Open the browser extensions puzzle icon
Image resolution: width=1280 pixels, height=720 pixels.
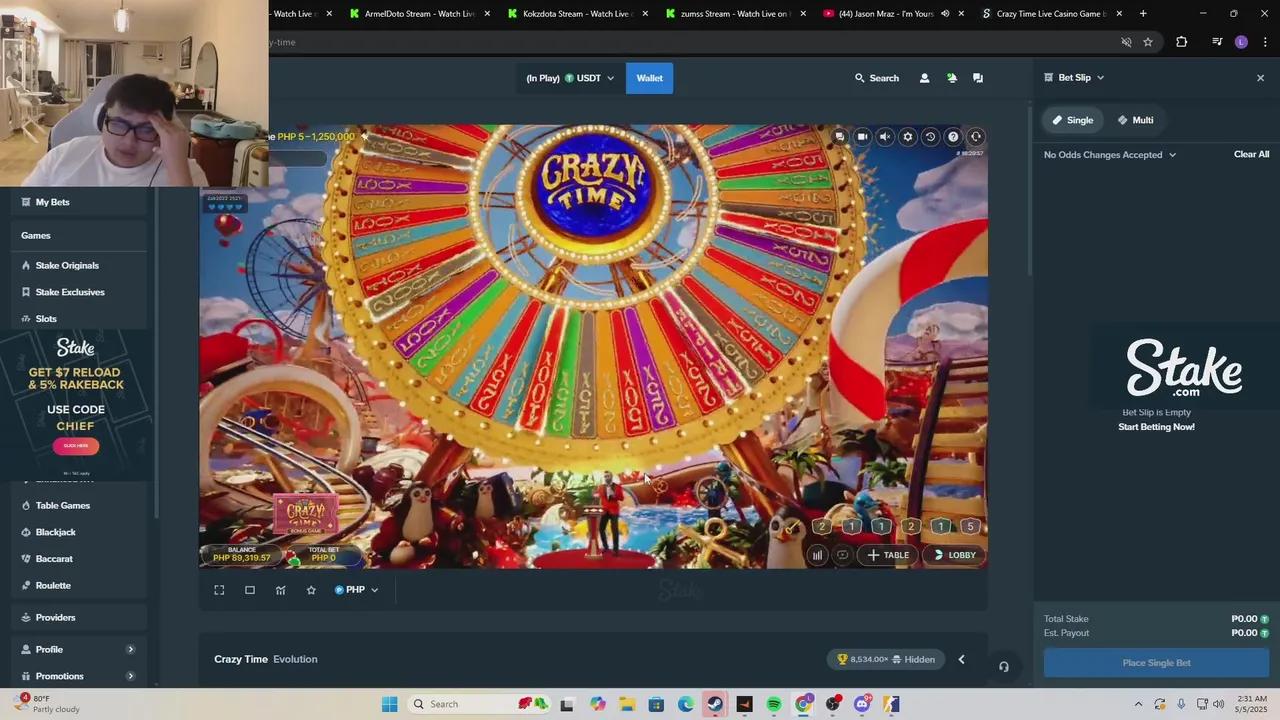point(1181,42)
